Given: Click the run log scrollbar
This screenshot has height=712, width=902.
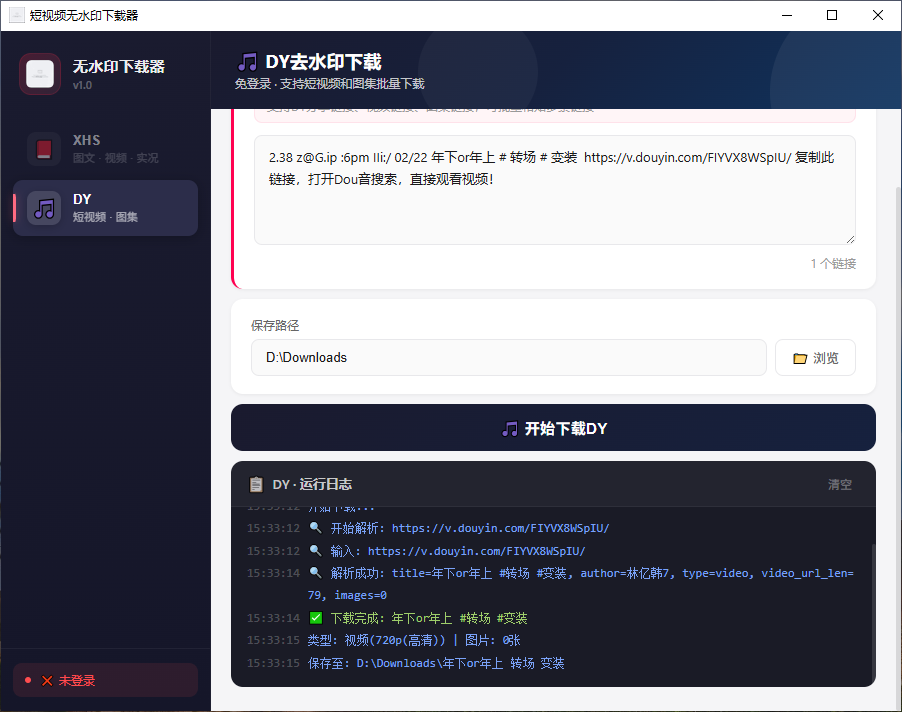Looking at the screenshot, I should (x=873, y=611).
